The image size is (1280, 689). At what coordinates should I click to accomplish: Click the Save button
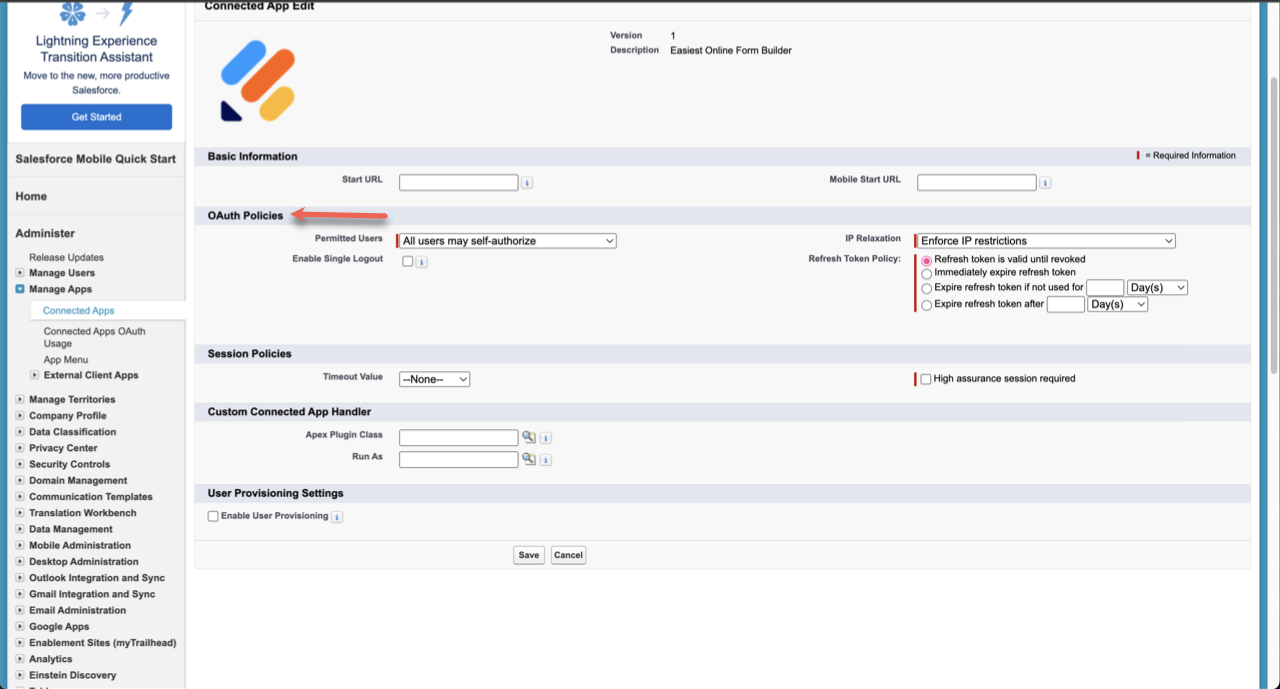529,555
